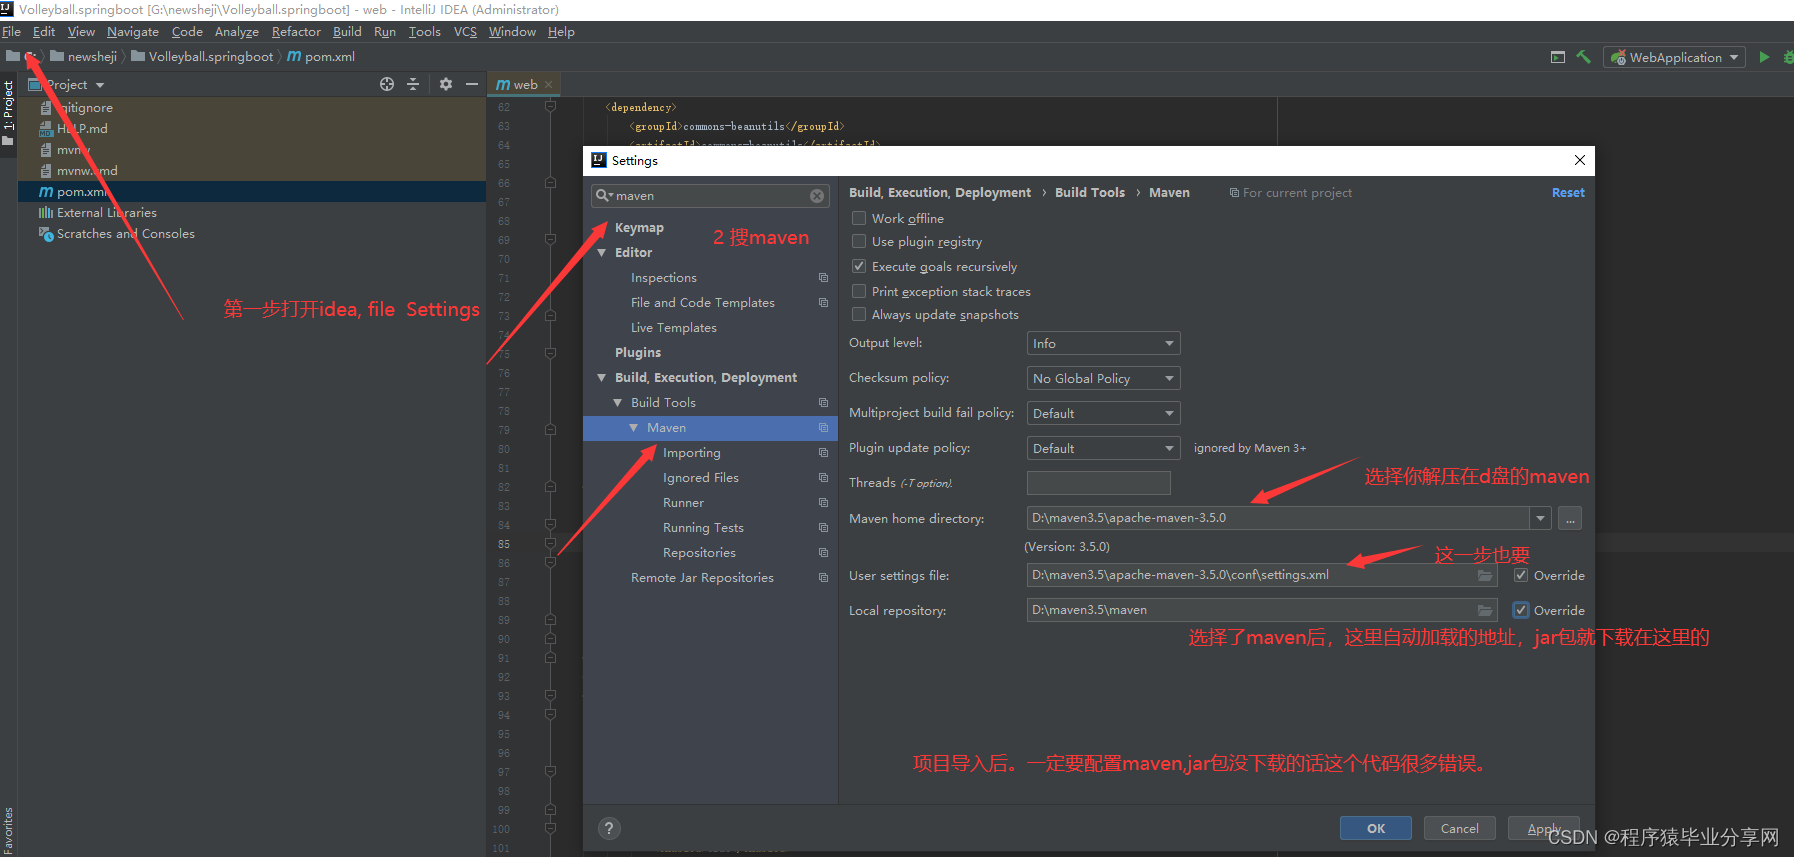Click the Settings search field
1794x857 pixels.
click(710, 196)
